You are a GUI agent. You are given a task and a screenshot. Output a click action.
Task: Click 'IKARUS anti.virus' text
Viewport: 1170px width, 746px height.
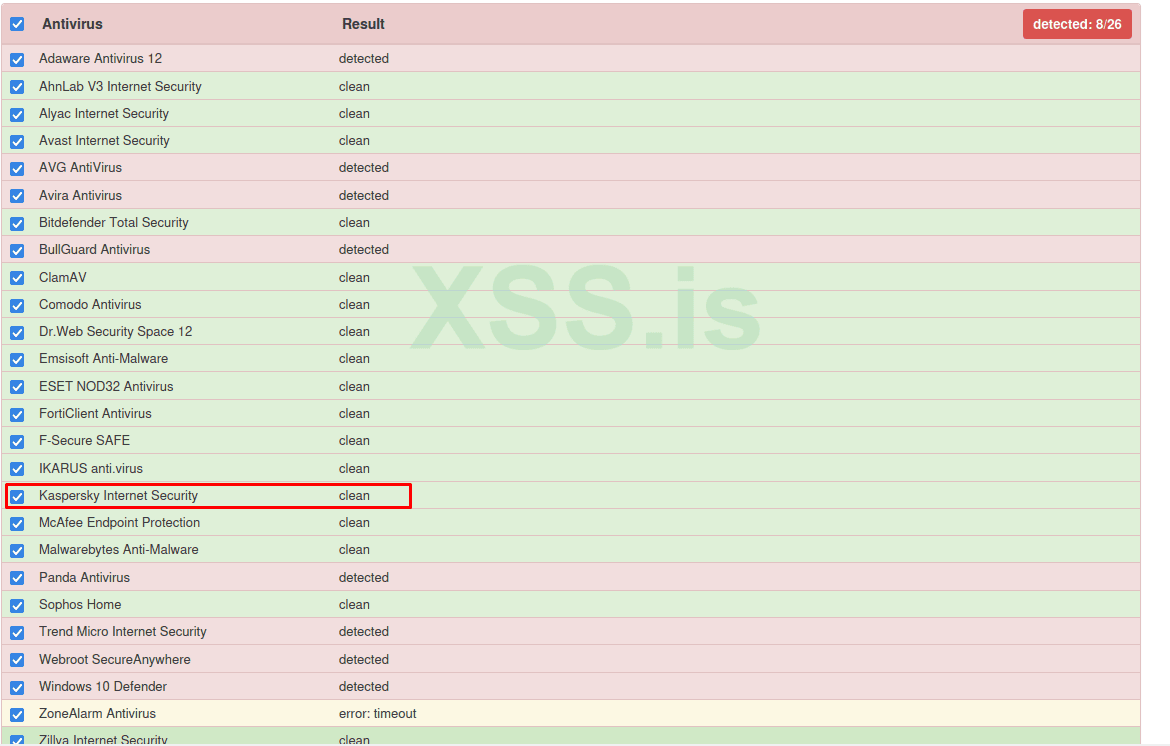point(91,468)
